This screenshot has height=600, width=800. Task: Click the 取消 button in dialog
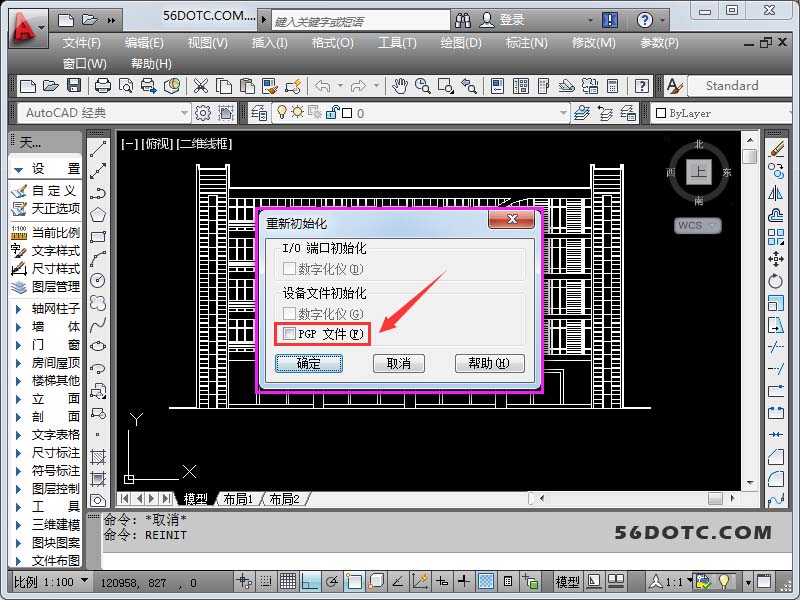tap(399, 363)
